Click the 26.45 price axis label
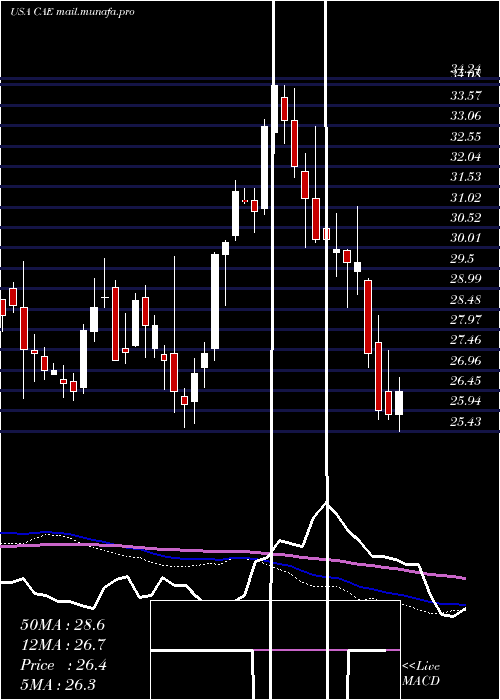 coord(466,381)
